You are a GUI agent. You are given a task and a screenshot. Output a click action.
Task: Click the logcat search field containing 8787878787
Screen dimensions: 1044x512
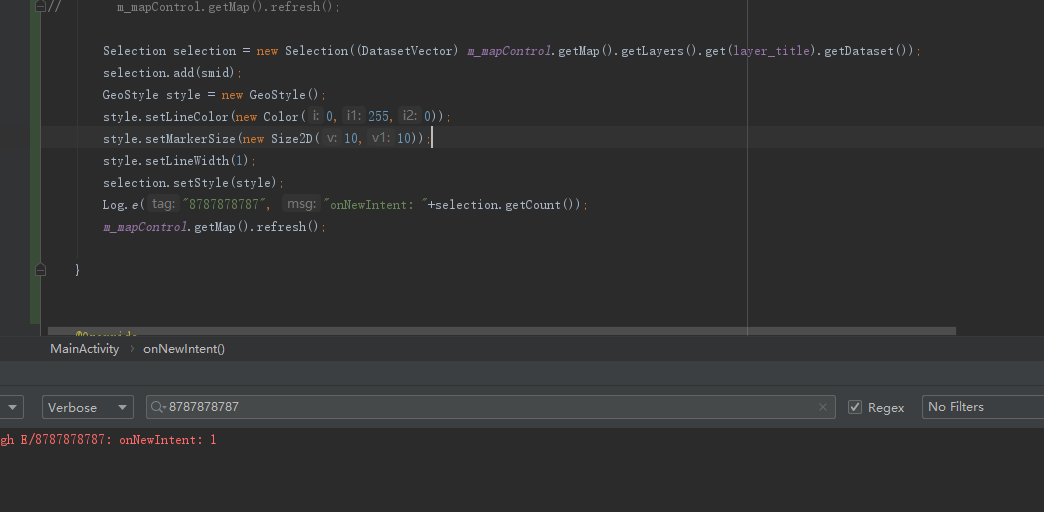491,407
